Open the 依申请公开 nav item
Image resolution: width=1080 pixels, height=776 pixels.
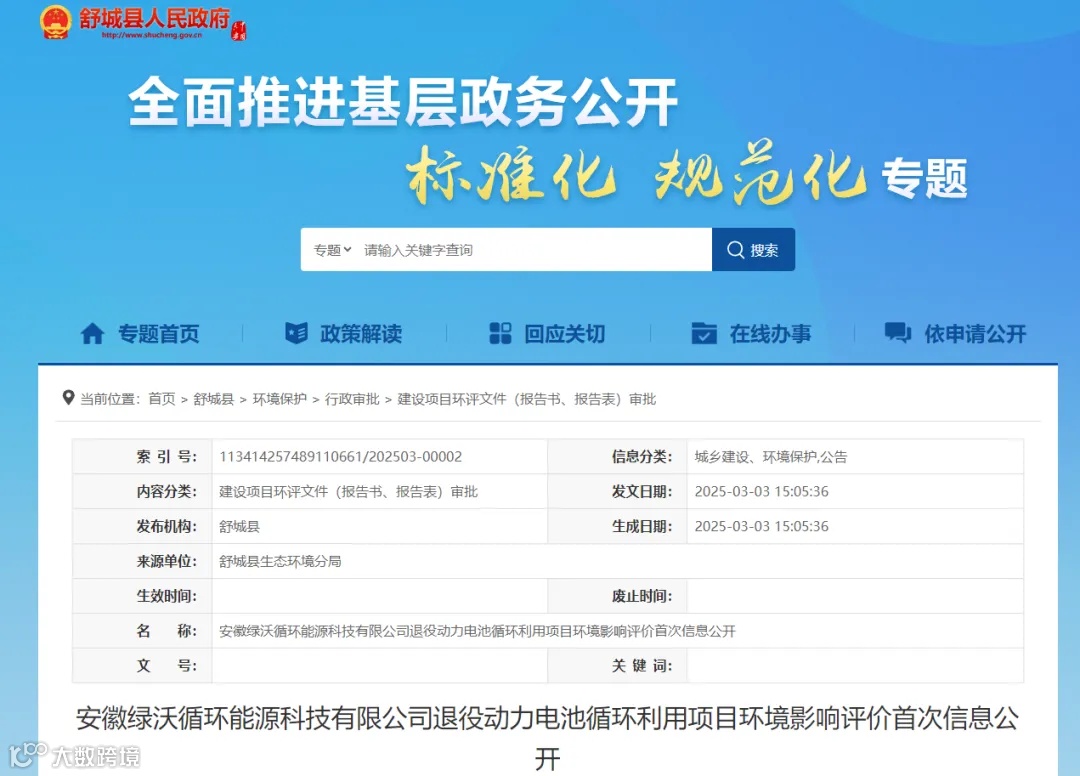pos(975,334)
